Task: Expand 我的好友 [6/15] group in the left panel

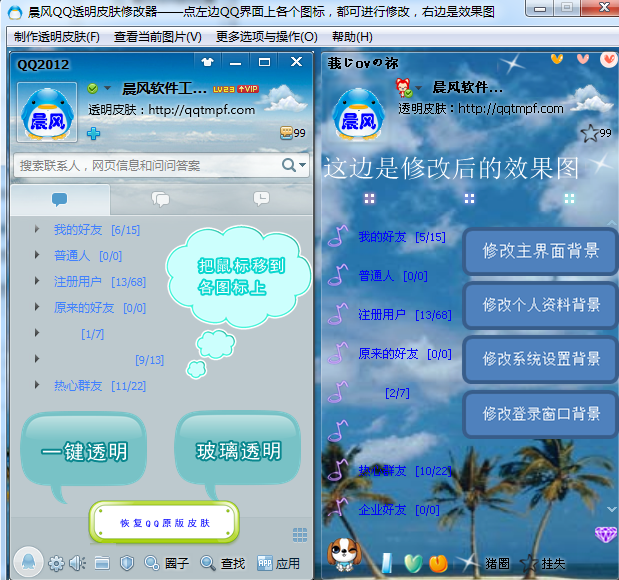Action: pyautogui.click(x=37, y=229)
